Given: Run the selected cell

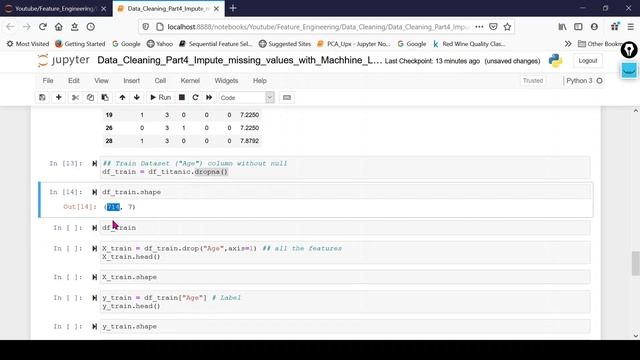Looking at the screenshot, I should point(160,98).
